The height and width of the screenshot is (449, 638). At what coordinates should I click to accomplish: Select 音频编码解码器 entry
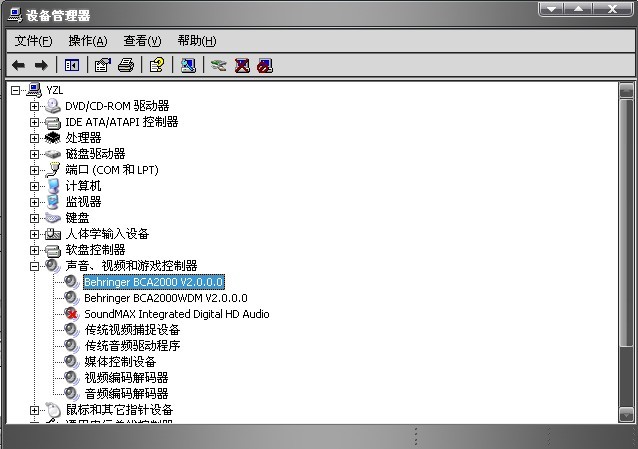(x=126, y=393)
